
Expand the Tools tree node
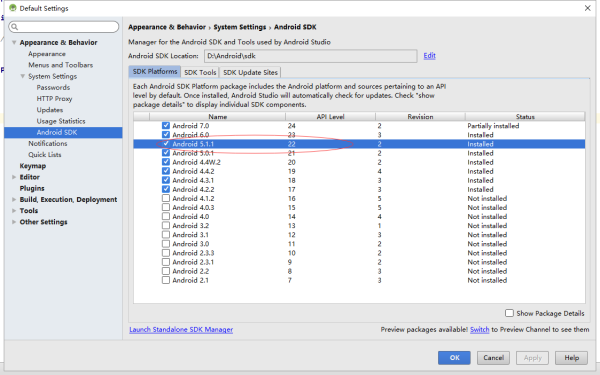tap(14, 211)
